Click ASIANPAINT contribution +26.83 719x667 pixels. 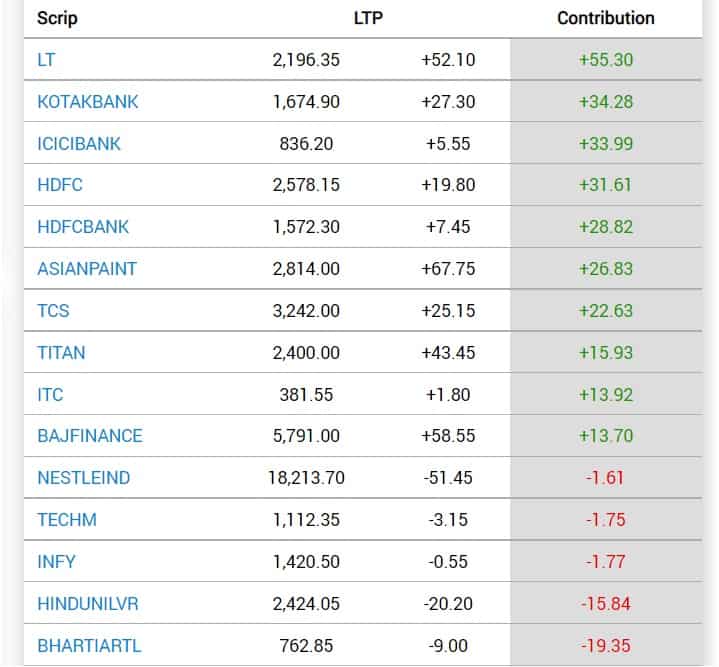coord(606,269)
